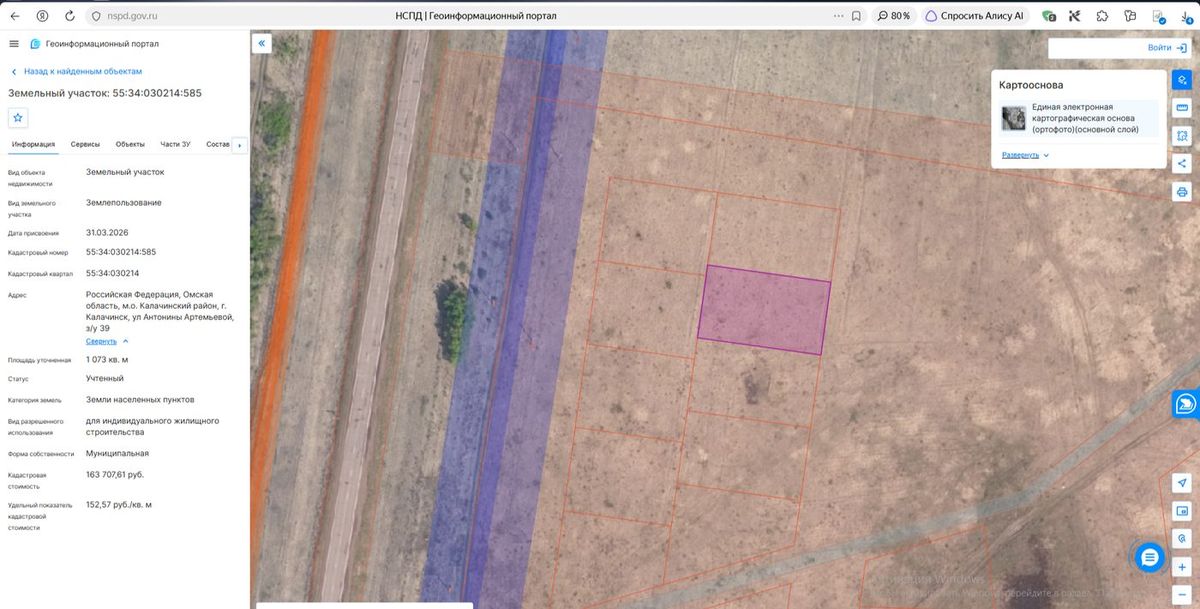Open the Состав tab
This screenshot has height=609, width=1200.
point(218,144)
